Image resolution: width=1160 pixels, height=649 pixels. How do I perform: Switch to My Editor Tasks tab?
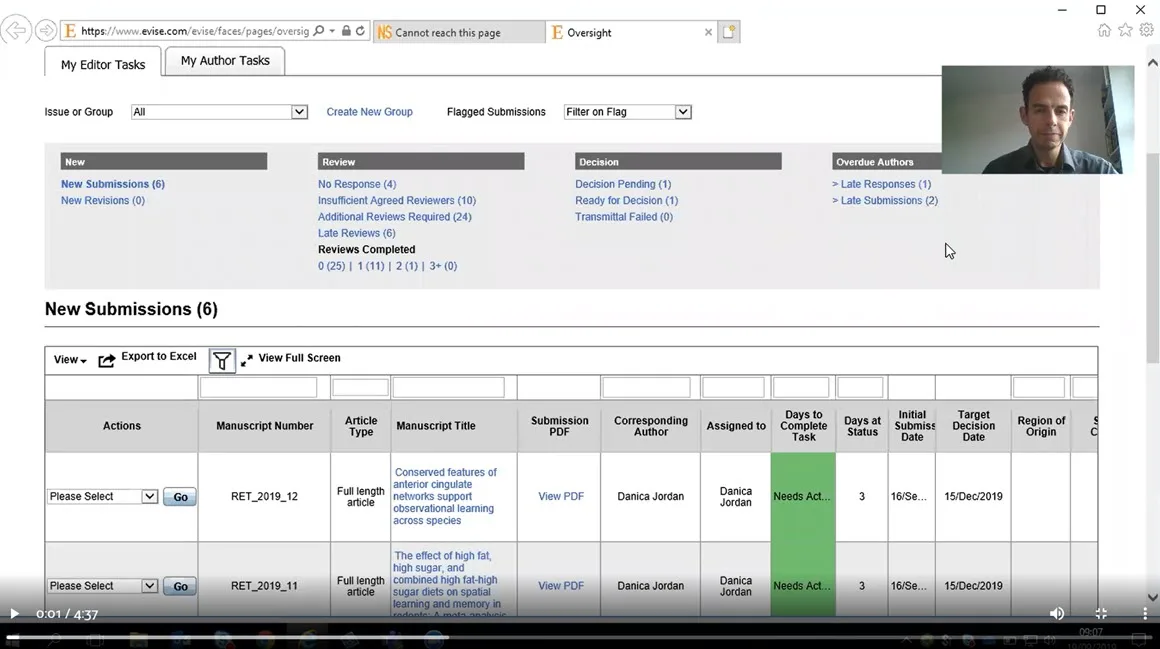[103, 64]
